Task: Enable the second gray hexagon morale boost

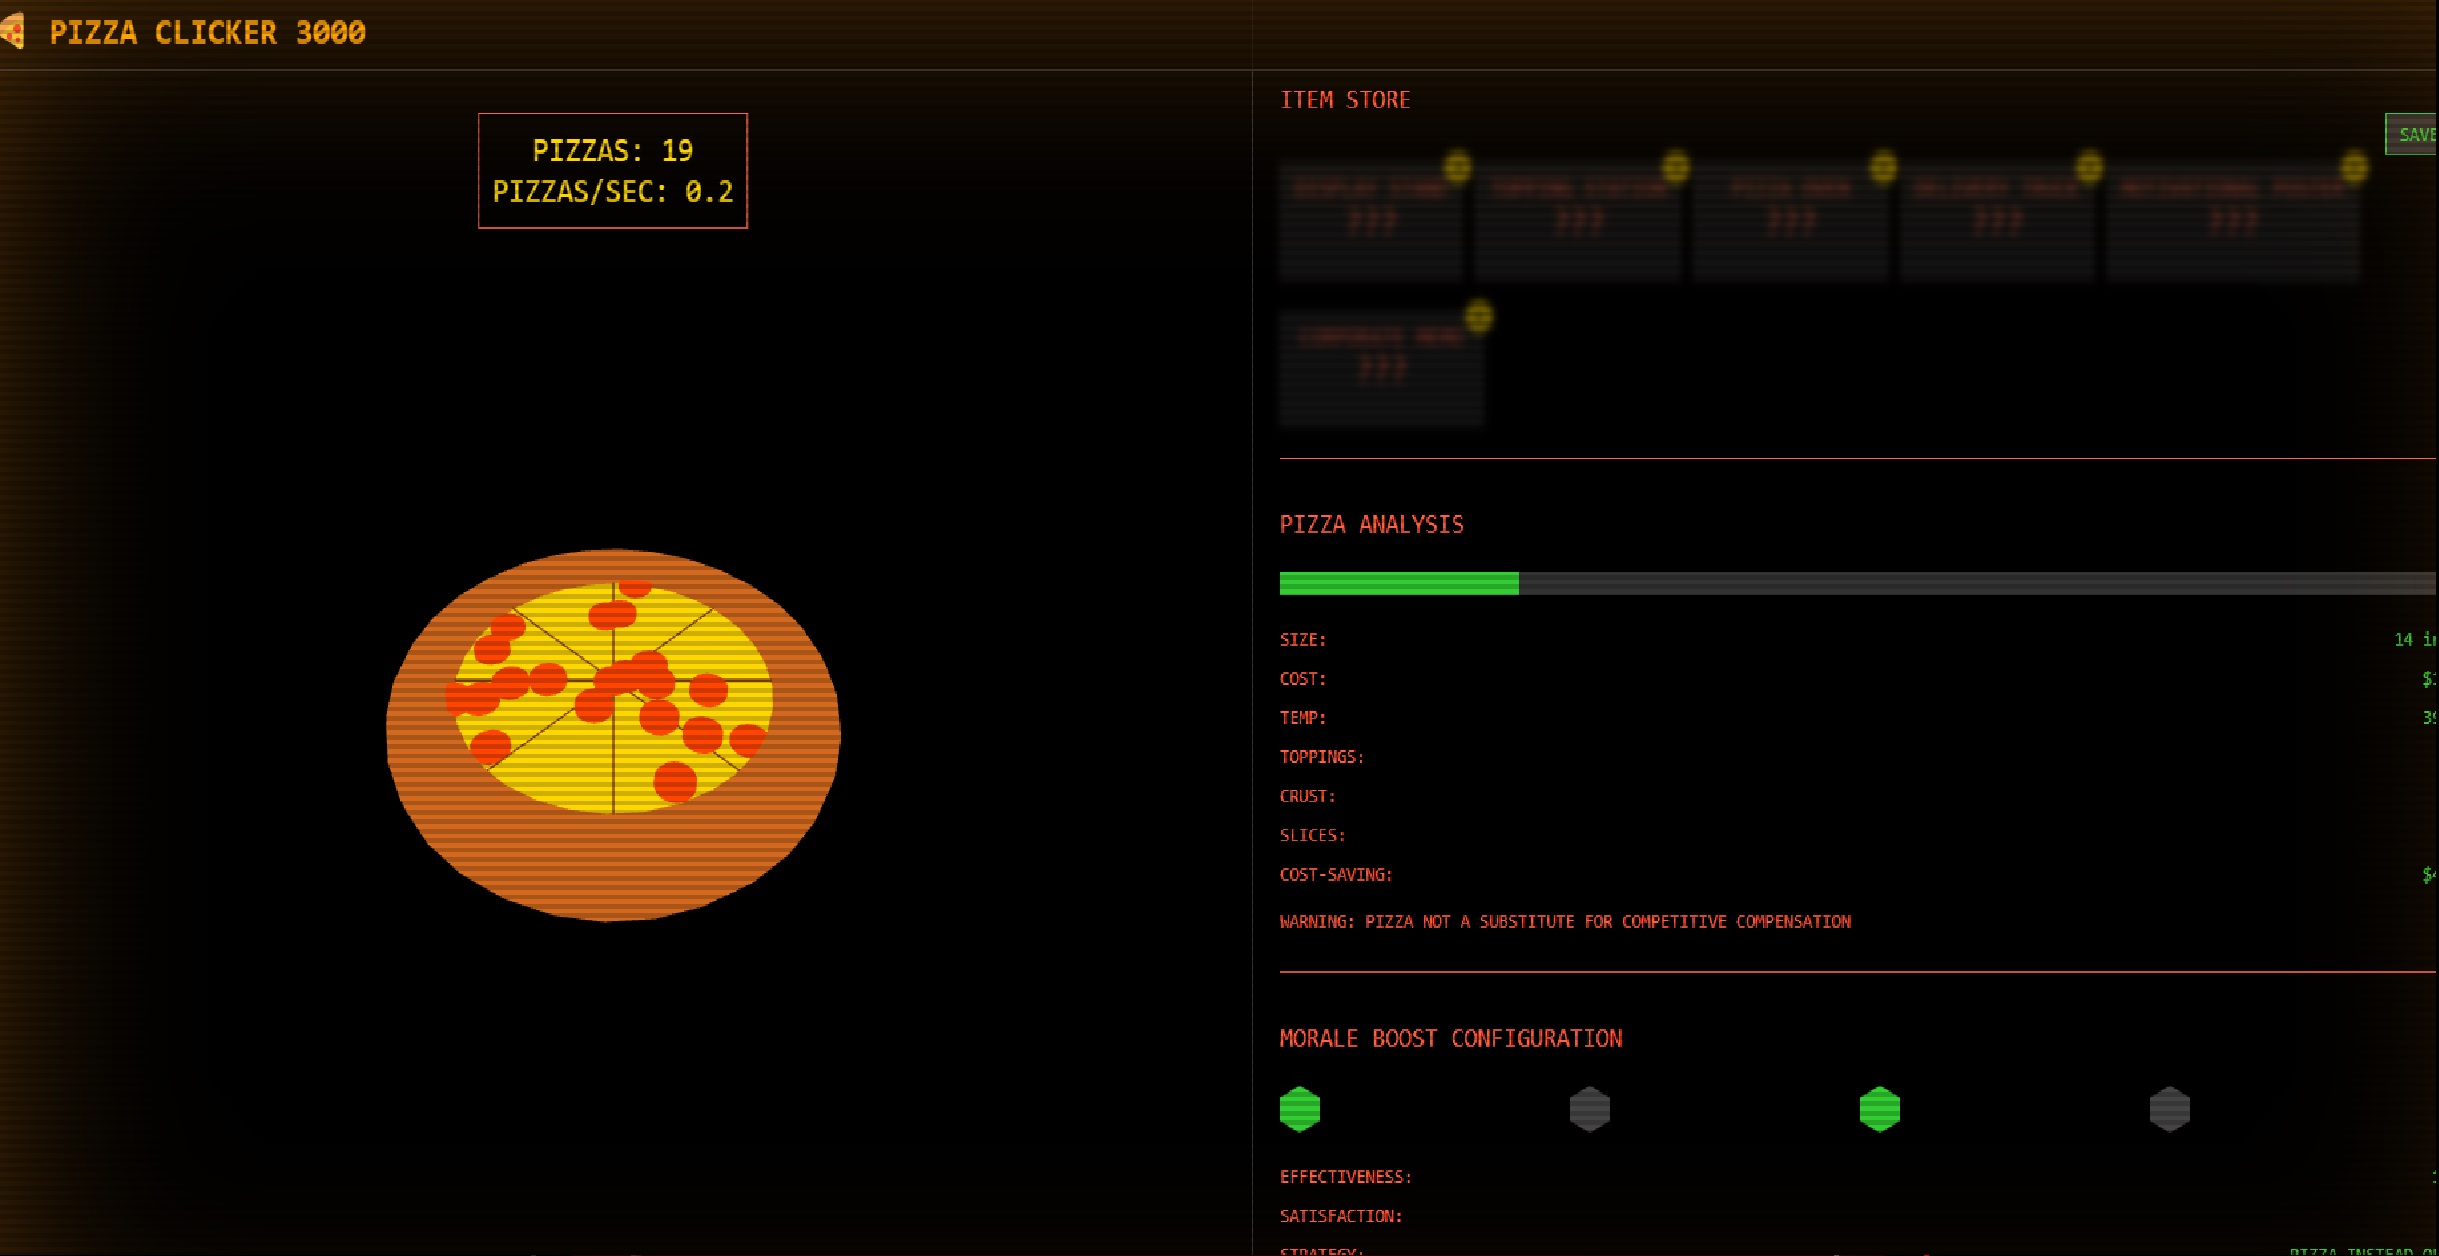Action: click(1588, 1108)
